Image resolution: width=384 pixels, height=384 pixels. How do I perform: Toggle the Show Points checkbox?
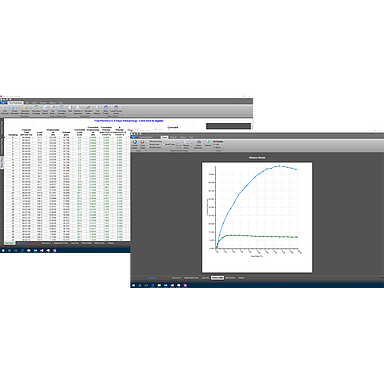[154, 144]
